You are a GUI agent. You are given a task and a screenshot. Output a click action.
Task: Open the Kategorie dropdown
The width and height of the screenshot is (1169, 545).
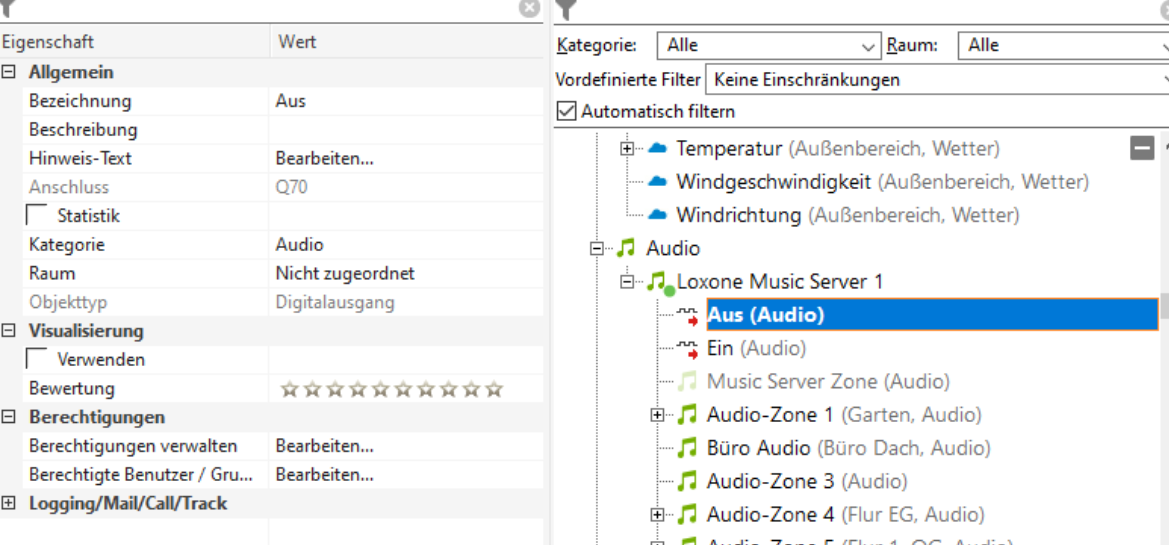pos(768,45)
